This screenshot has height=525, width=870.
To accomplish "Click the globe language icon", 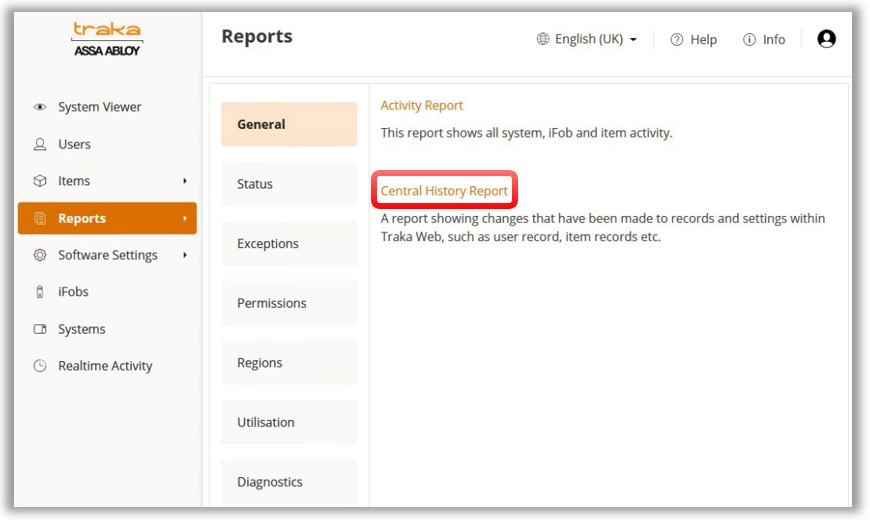I will pos(543,39).
